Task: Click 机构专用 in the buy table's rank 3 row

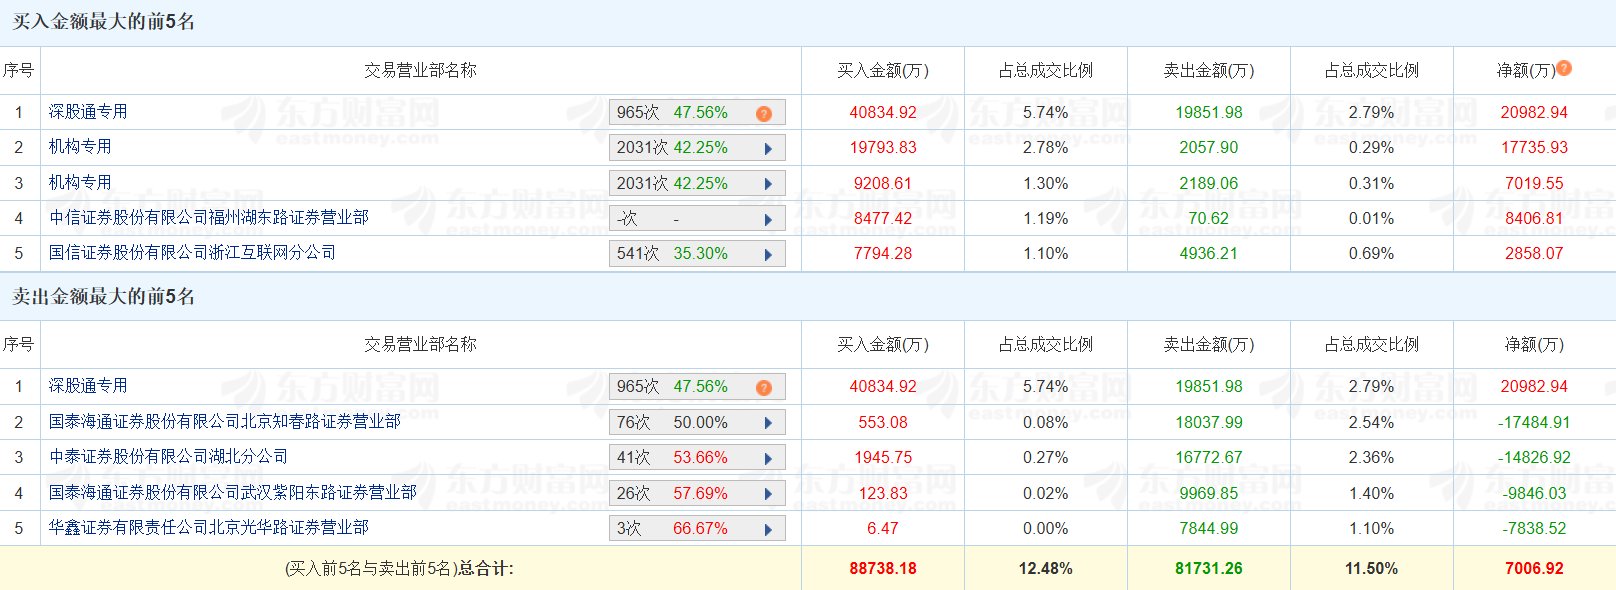Action: point(80,183)
